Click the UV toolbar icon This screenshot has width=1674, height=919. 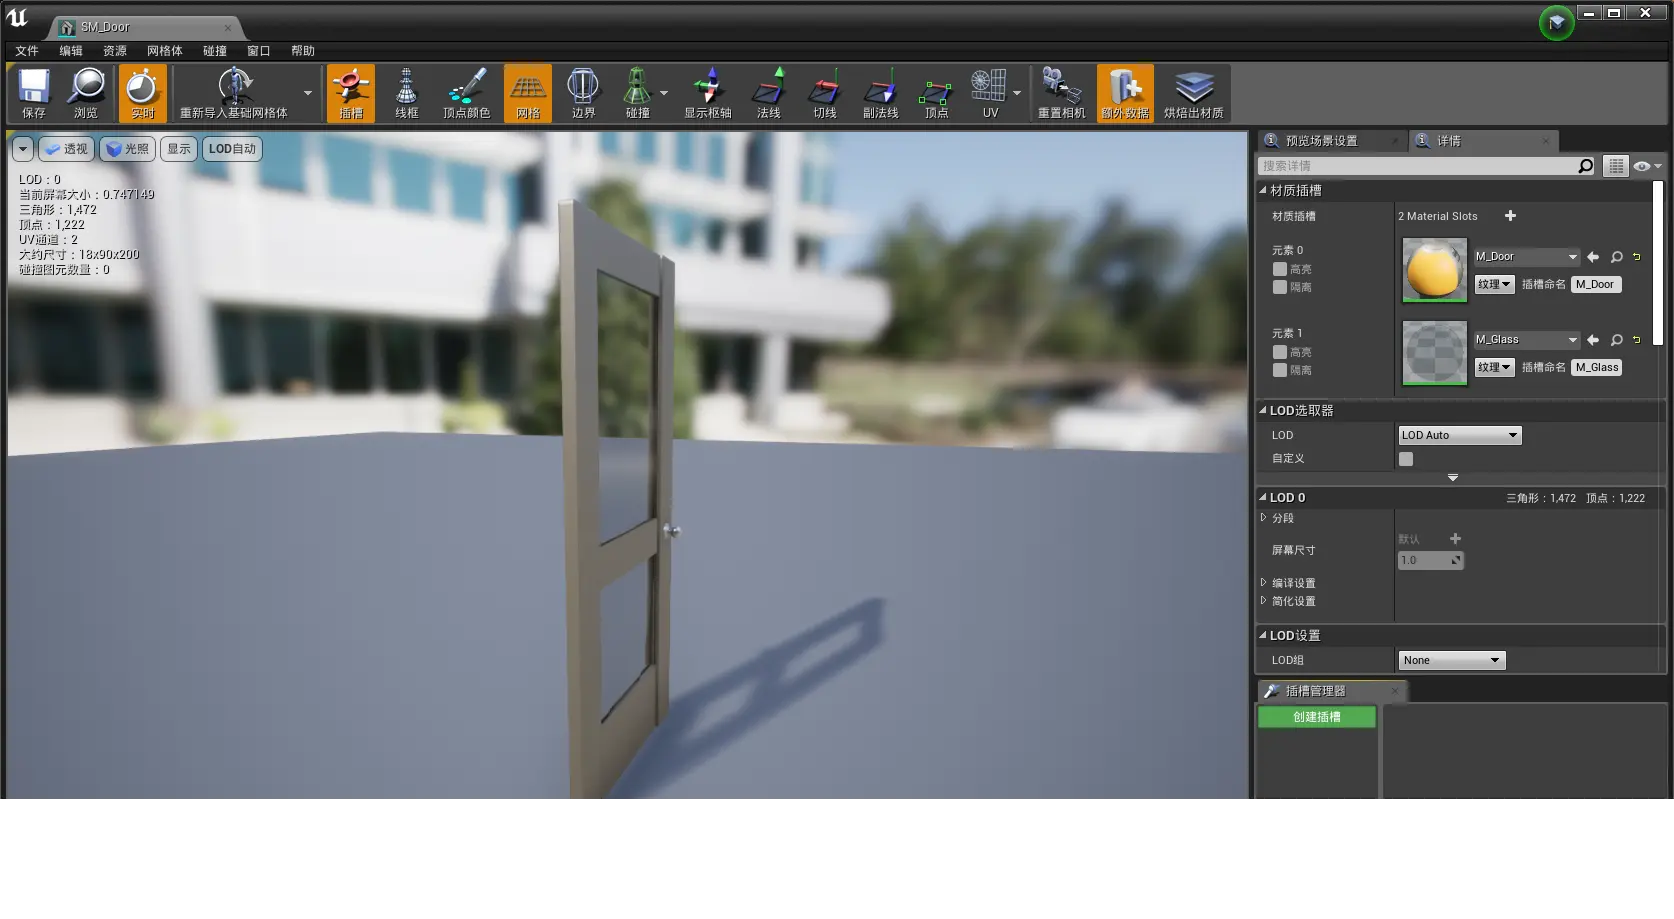(x=990, y=94)
